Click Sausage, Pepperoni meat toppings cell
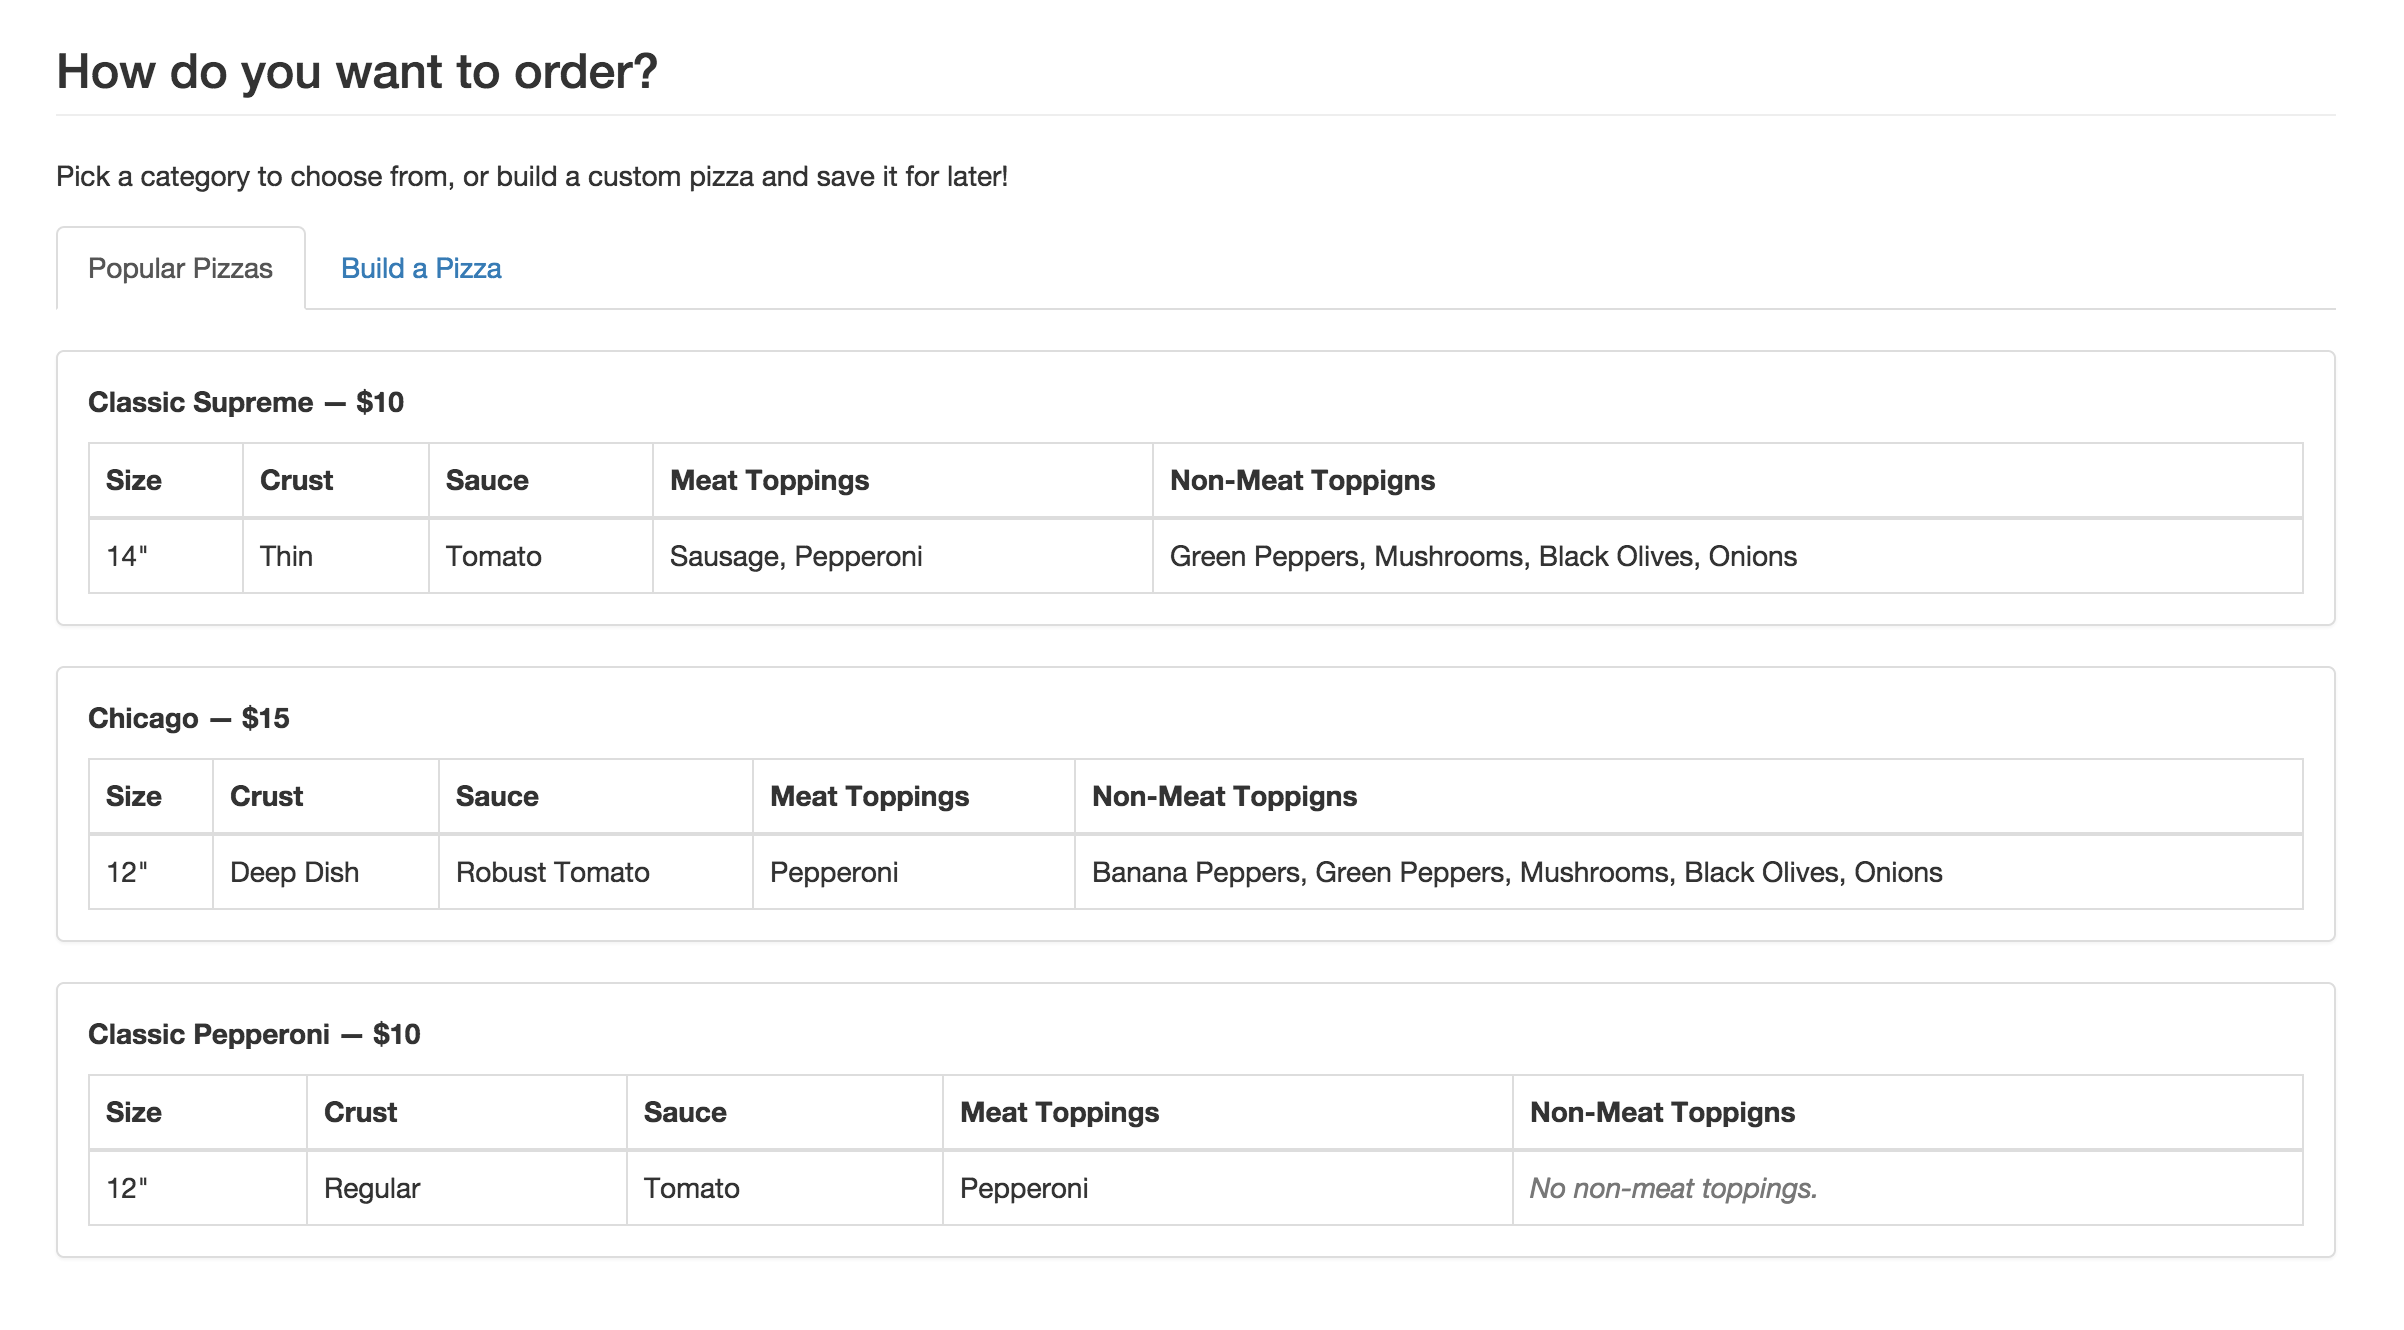Image resolution: width=2404 pixels, height=1330 pixels. 903,556
